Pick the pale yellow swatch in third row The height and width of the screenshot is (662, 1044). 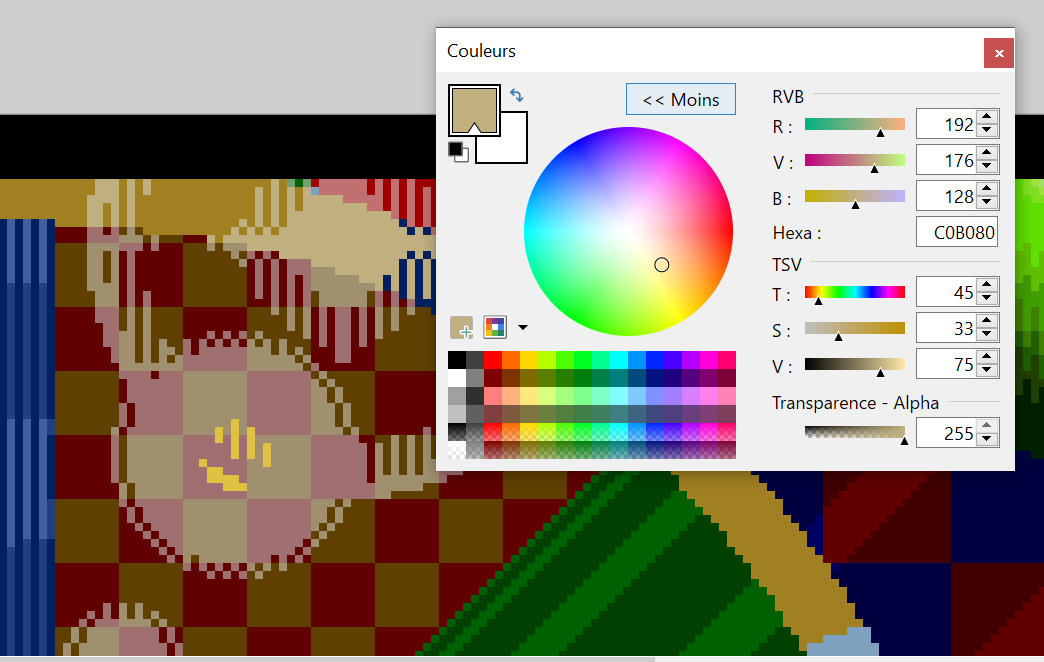(x=529, y=396)
